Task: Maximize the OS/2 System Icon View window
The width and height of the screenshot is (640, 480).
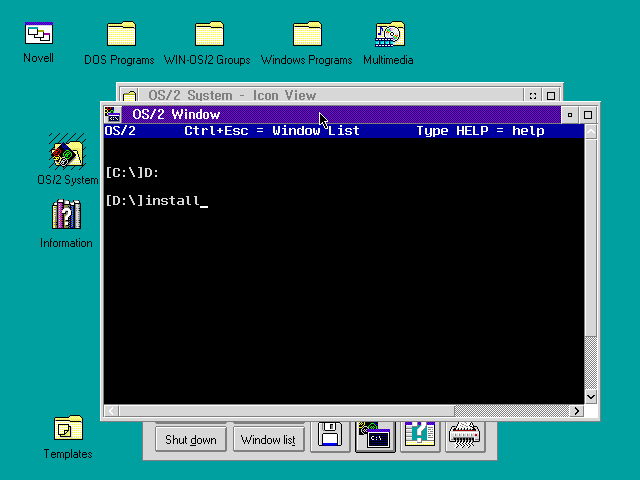Action: (x=551, y=96)
